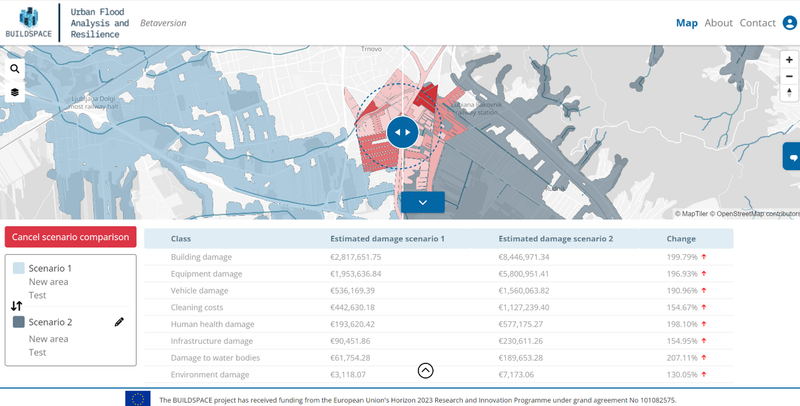Select the Building damage row label
This screenshot has width=800, height=406.
pos(201,257)
